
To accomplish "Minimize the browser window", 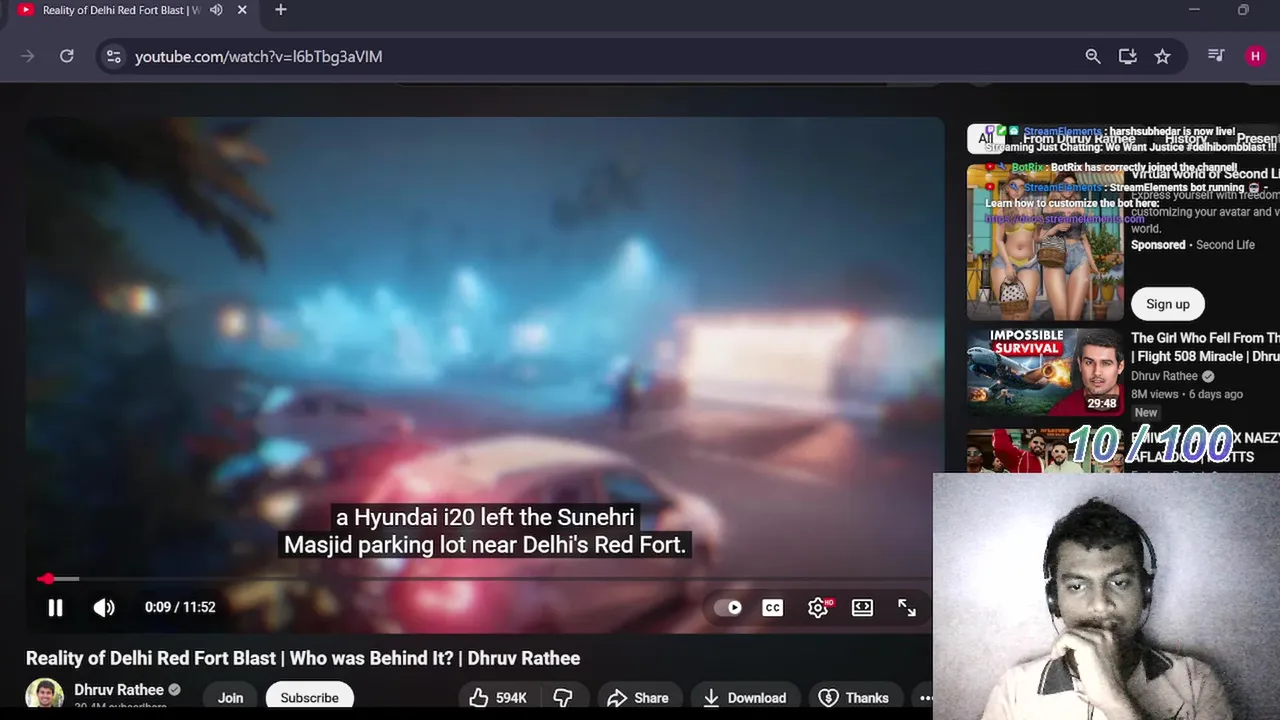I will 1194,10.
